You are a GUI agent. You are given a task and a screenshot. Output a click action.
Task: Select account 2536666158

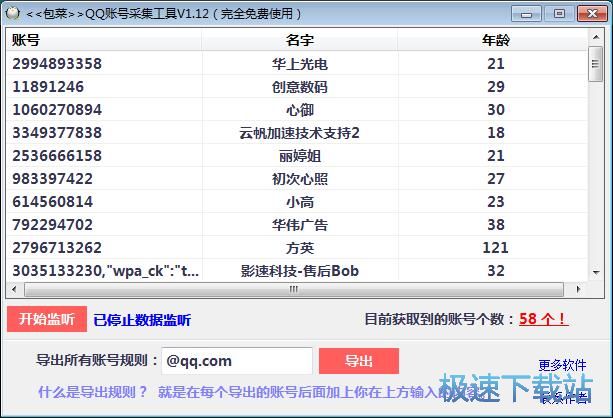tap(57, 156)
